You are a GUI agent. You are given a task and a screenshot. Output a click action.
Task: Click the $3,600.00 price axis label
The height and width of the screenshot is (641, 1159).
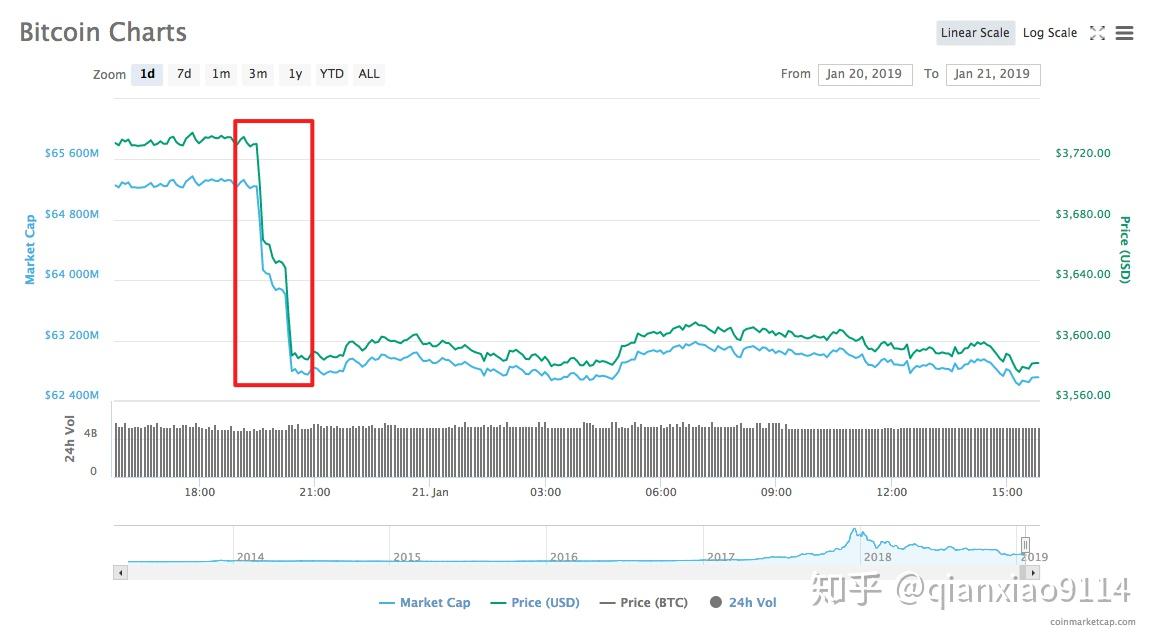pos(1082,335)
